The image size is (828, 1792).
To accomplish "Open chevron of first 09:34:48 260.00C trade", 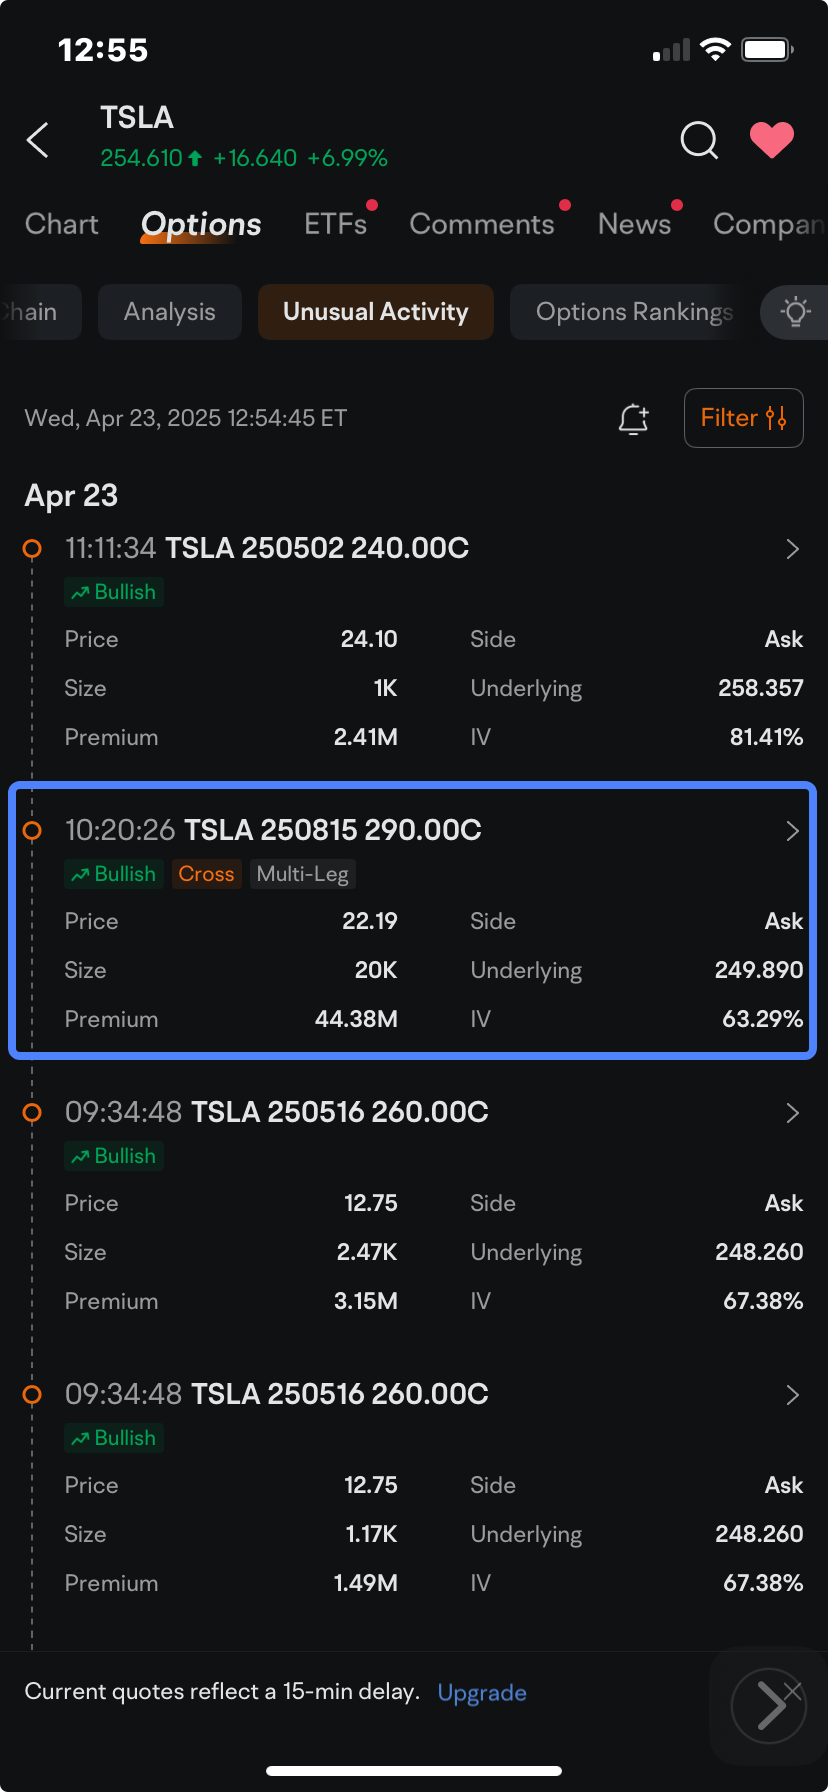I will click(792, 1113).
